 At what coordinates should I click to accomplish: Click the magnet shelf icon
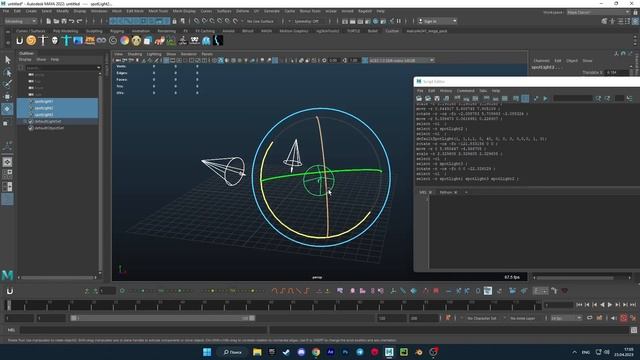coord(19,40)
